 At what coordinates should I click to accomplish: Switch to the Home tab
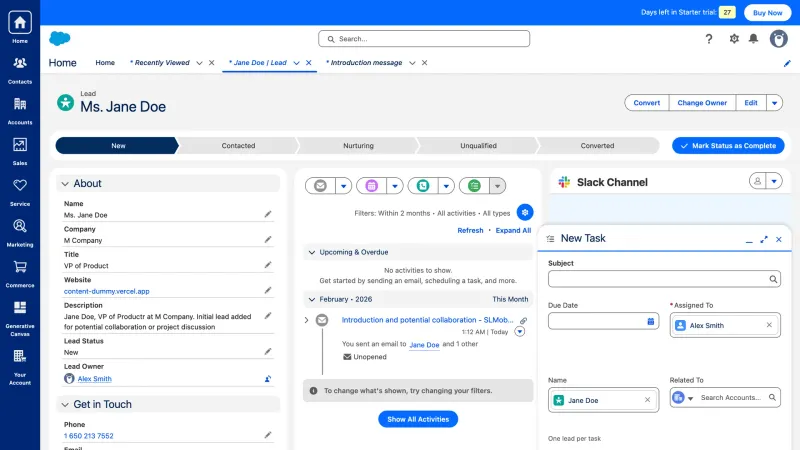pyautogui.click(x=105, y=63)
